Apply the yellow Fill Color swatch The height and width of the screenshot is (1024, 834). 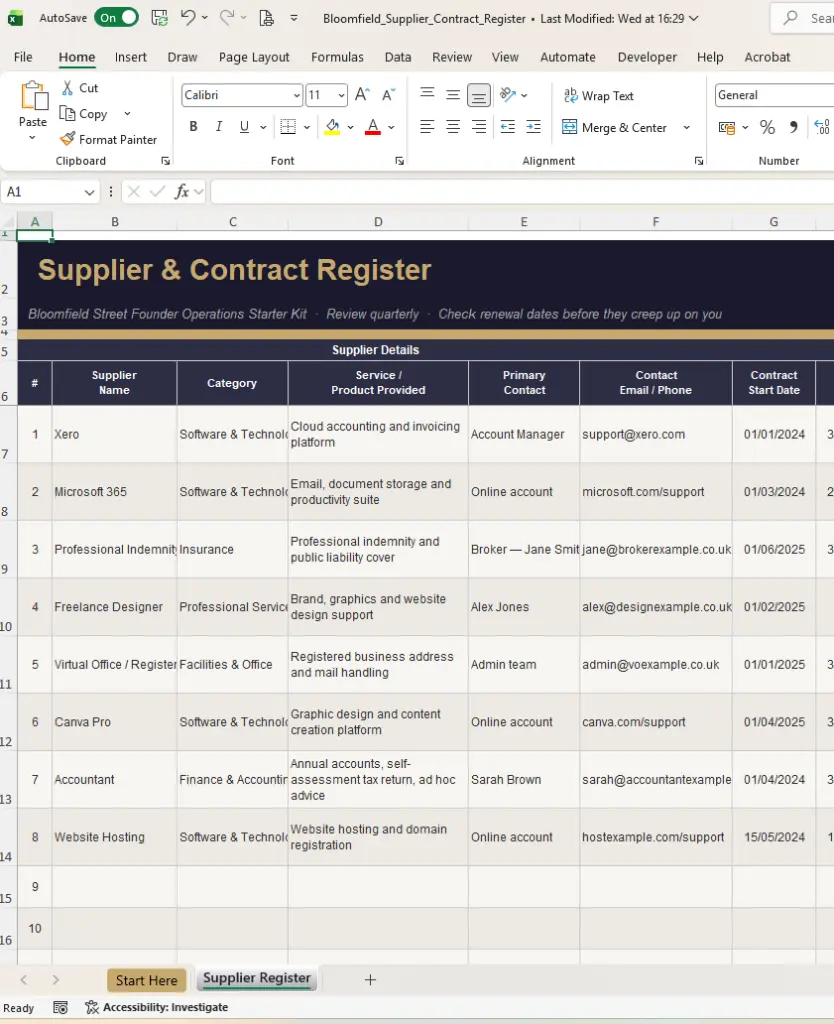332,127
